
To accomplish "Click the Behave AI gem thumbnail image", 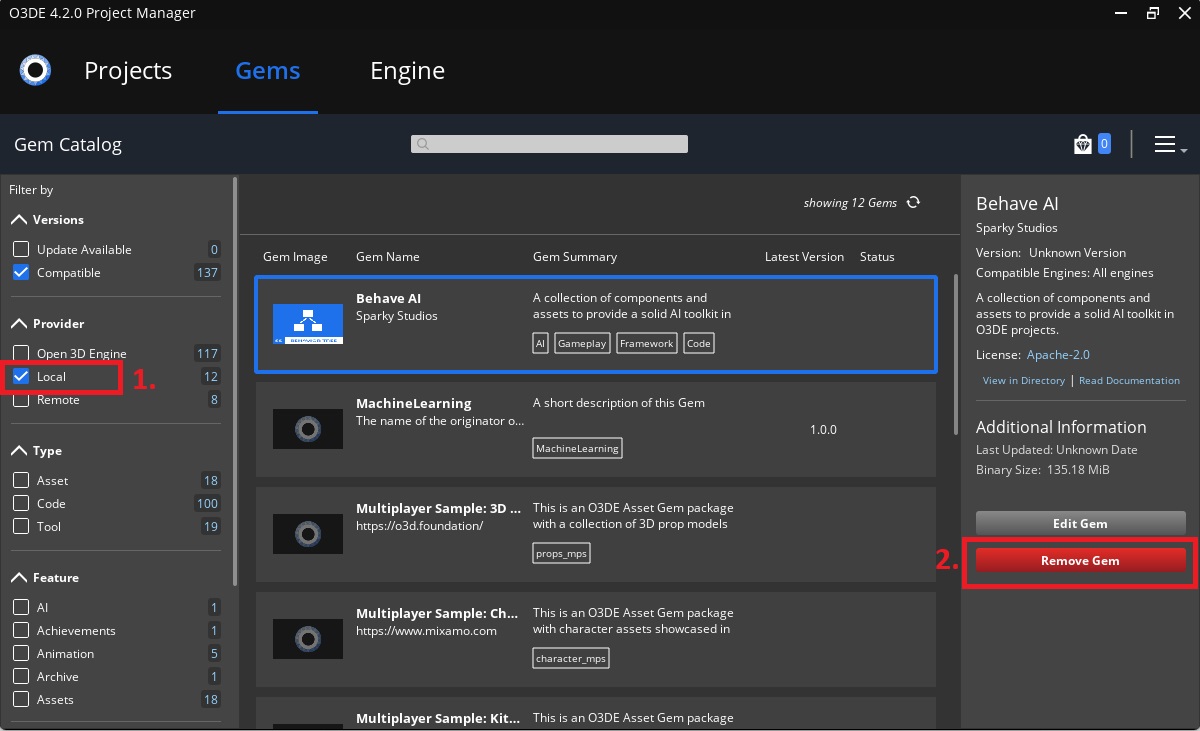I will coord(308,323).
